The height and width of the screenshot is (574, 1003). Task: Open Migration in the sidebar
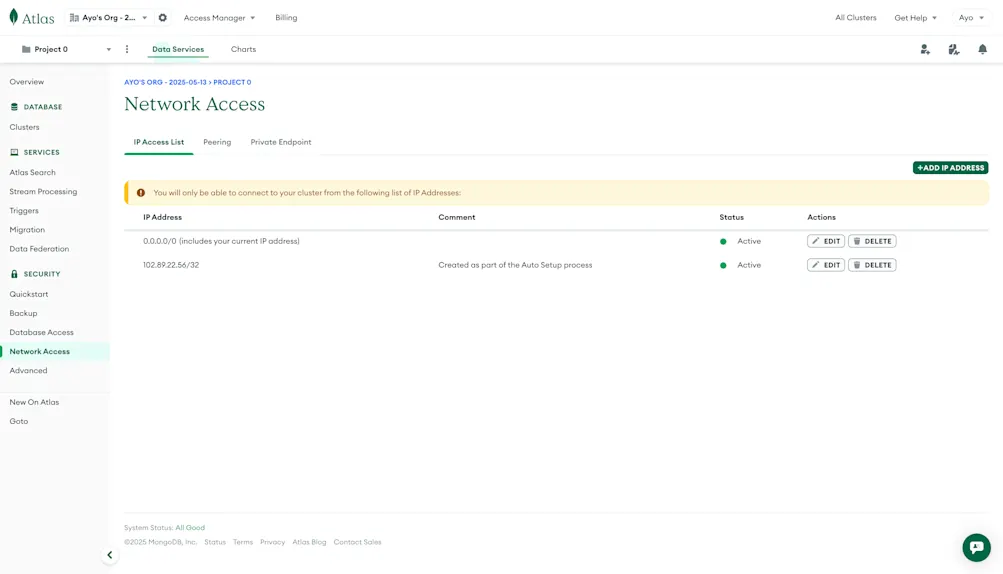click(x=27, y=230)
